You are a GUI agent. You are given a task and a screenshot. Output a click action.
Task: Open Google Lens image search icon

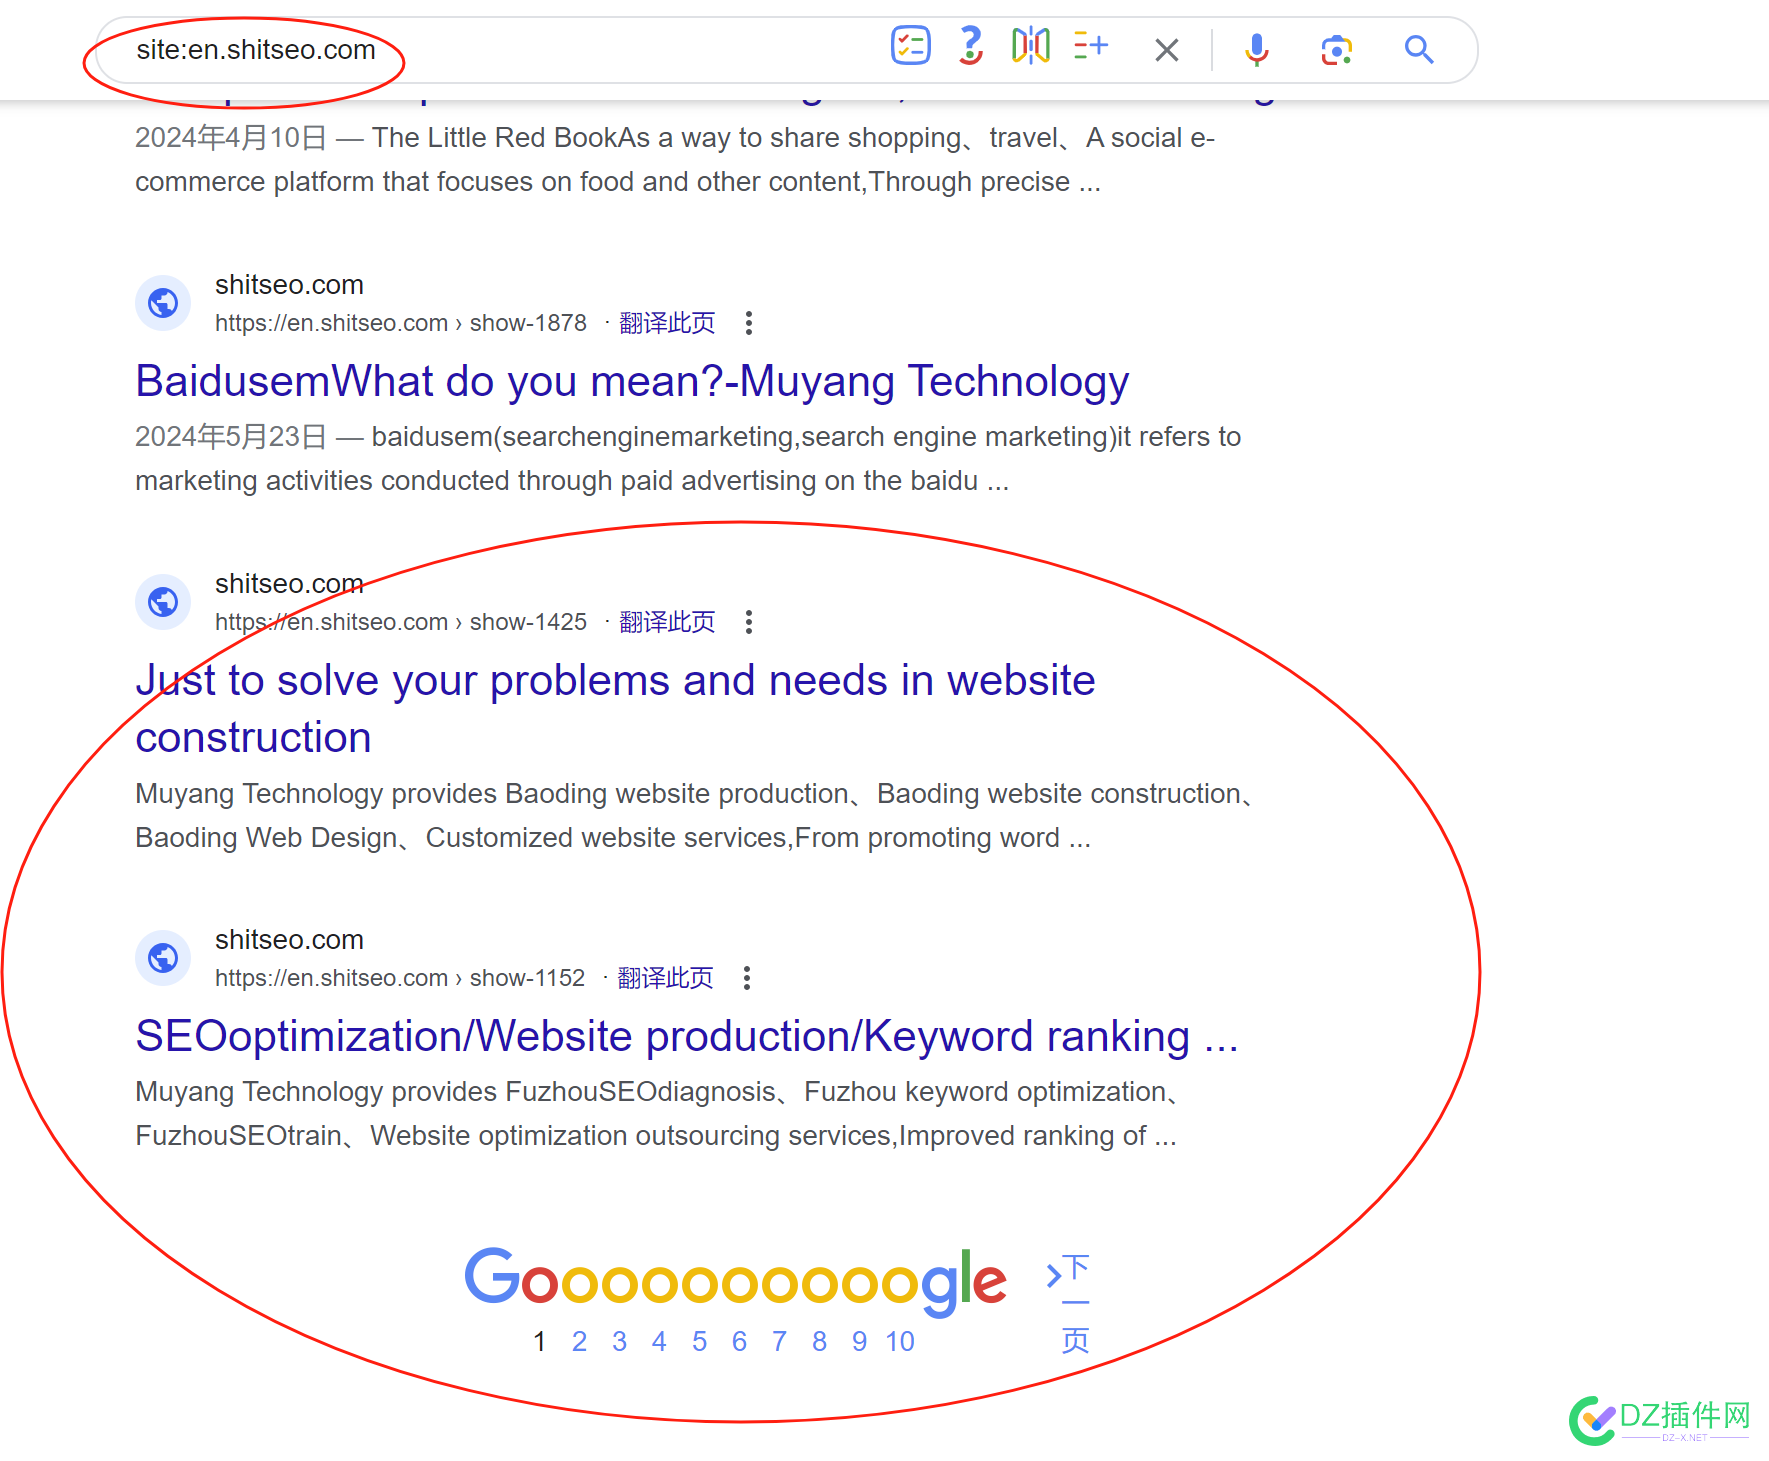click(1337, 50)
